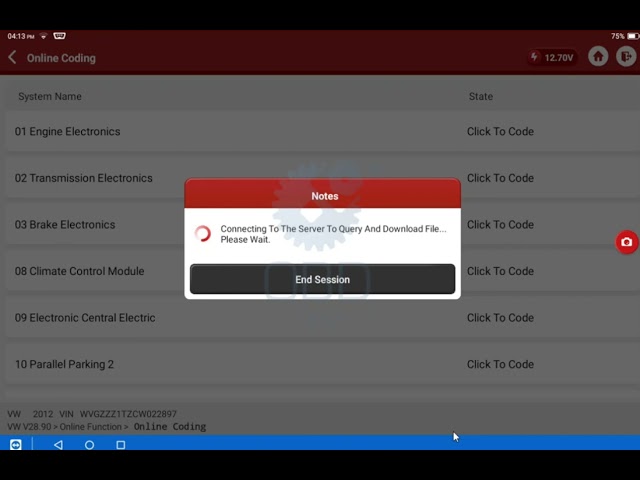Tap the VCI connector status icon
This screenshot has height=480, width=640.
(59, 36)
